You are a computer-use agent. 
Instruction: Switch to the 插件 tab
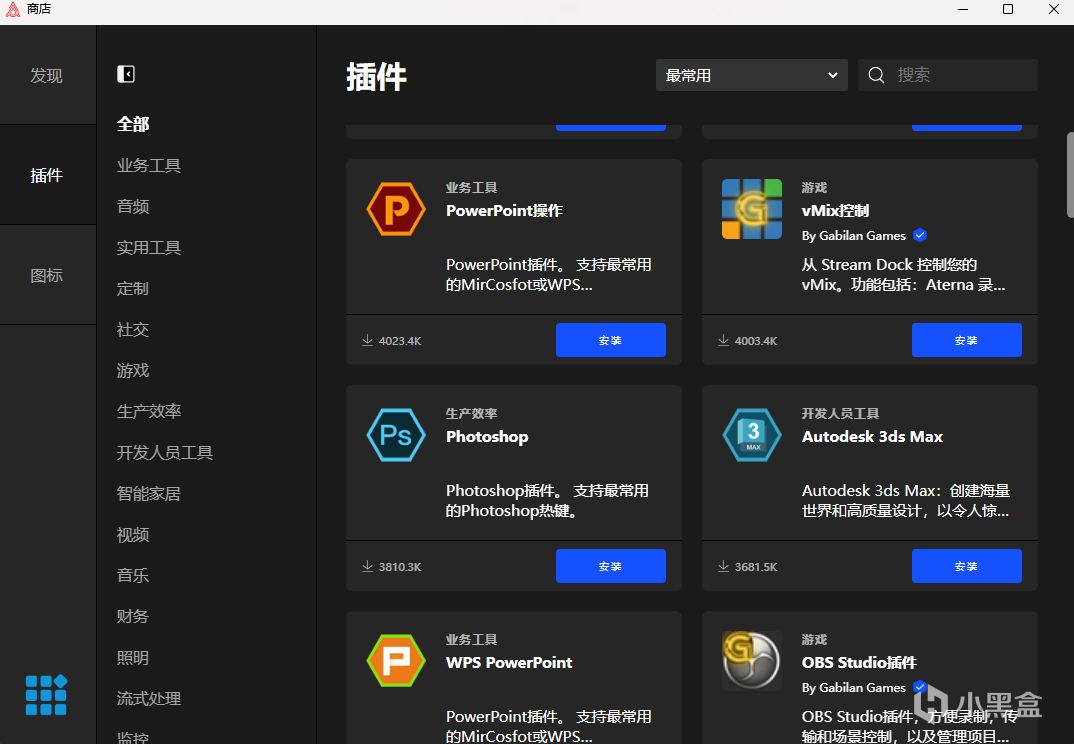tap(47, 175)
